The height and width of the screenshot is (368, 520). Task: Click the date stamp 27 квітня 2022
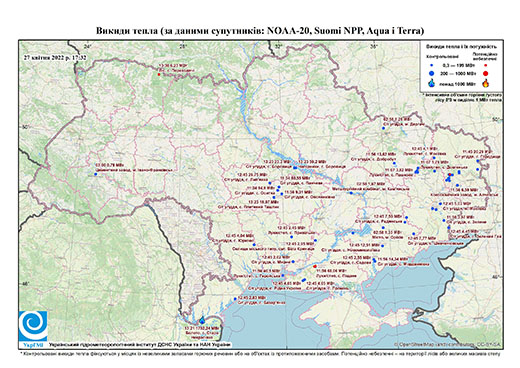[55, 57]
